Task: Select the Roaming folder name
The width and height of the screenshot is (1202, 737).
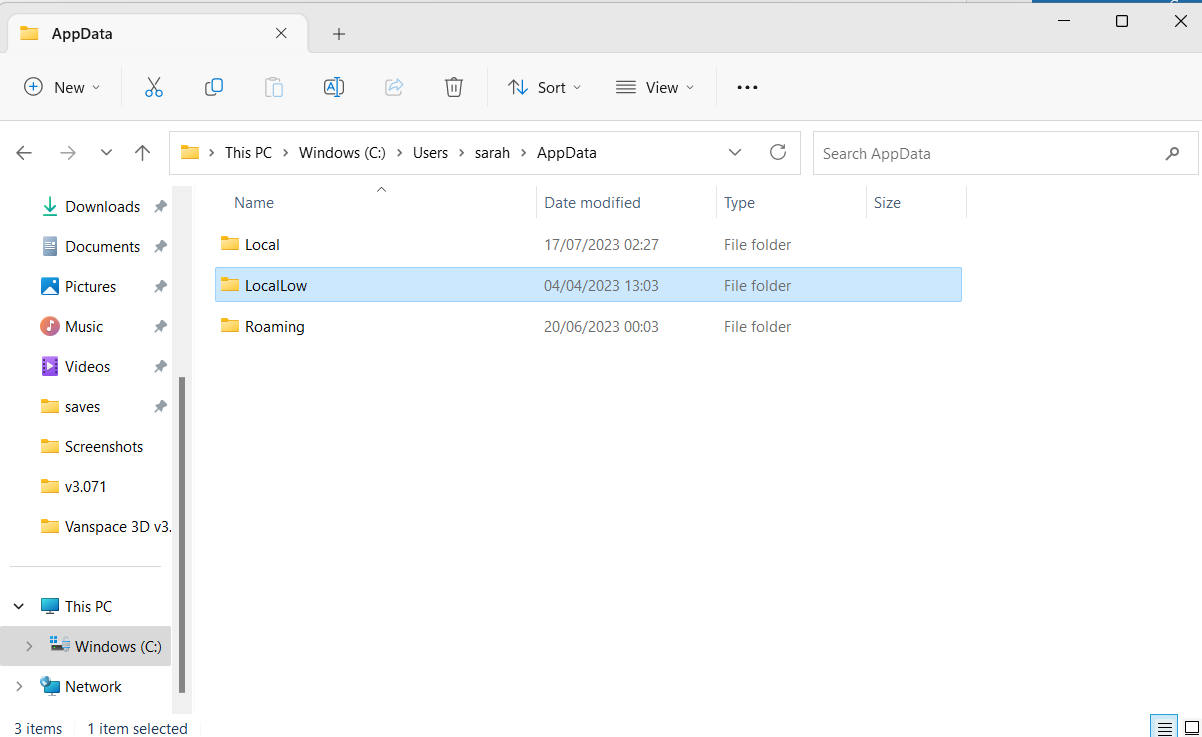Action: tap(275, 327)
